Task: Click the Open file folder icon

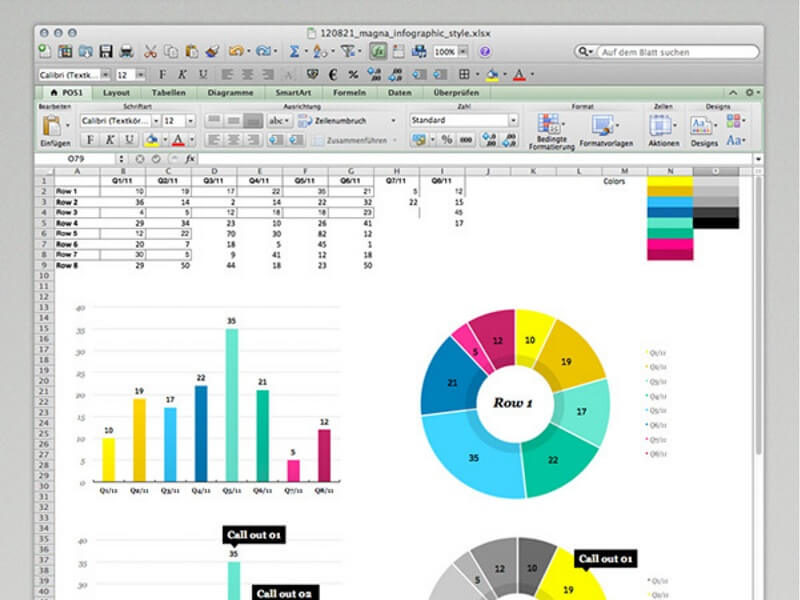Action: [x=85, y=51]
